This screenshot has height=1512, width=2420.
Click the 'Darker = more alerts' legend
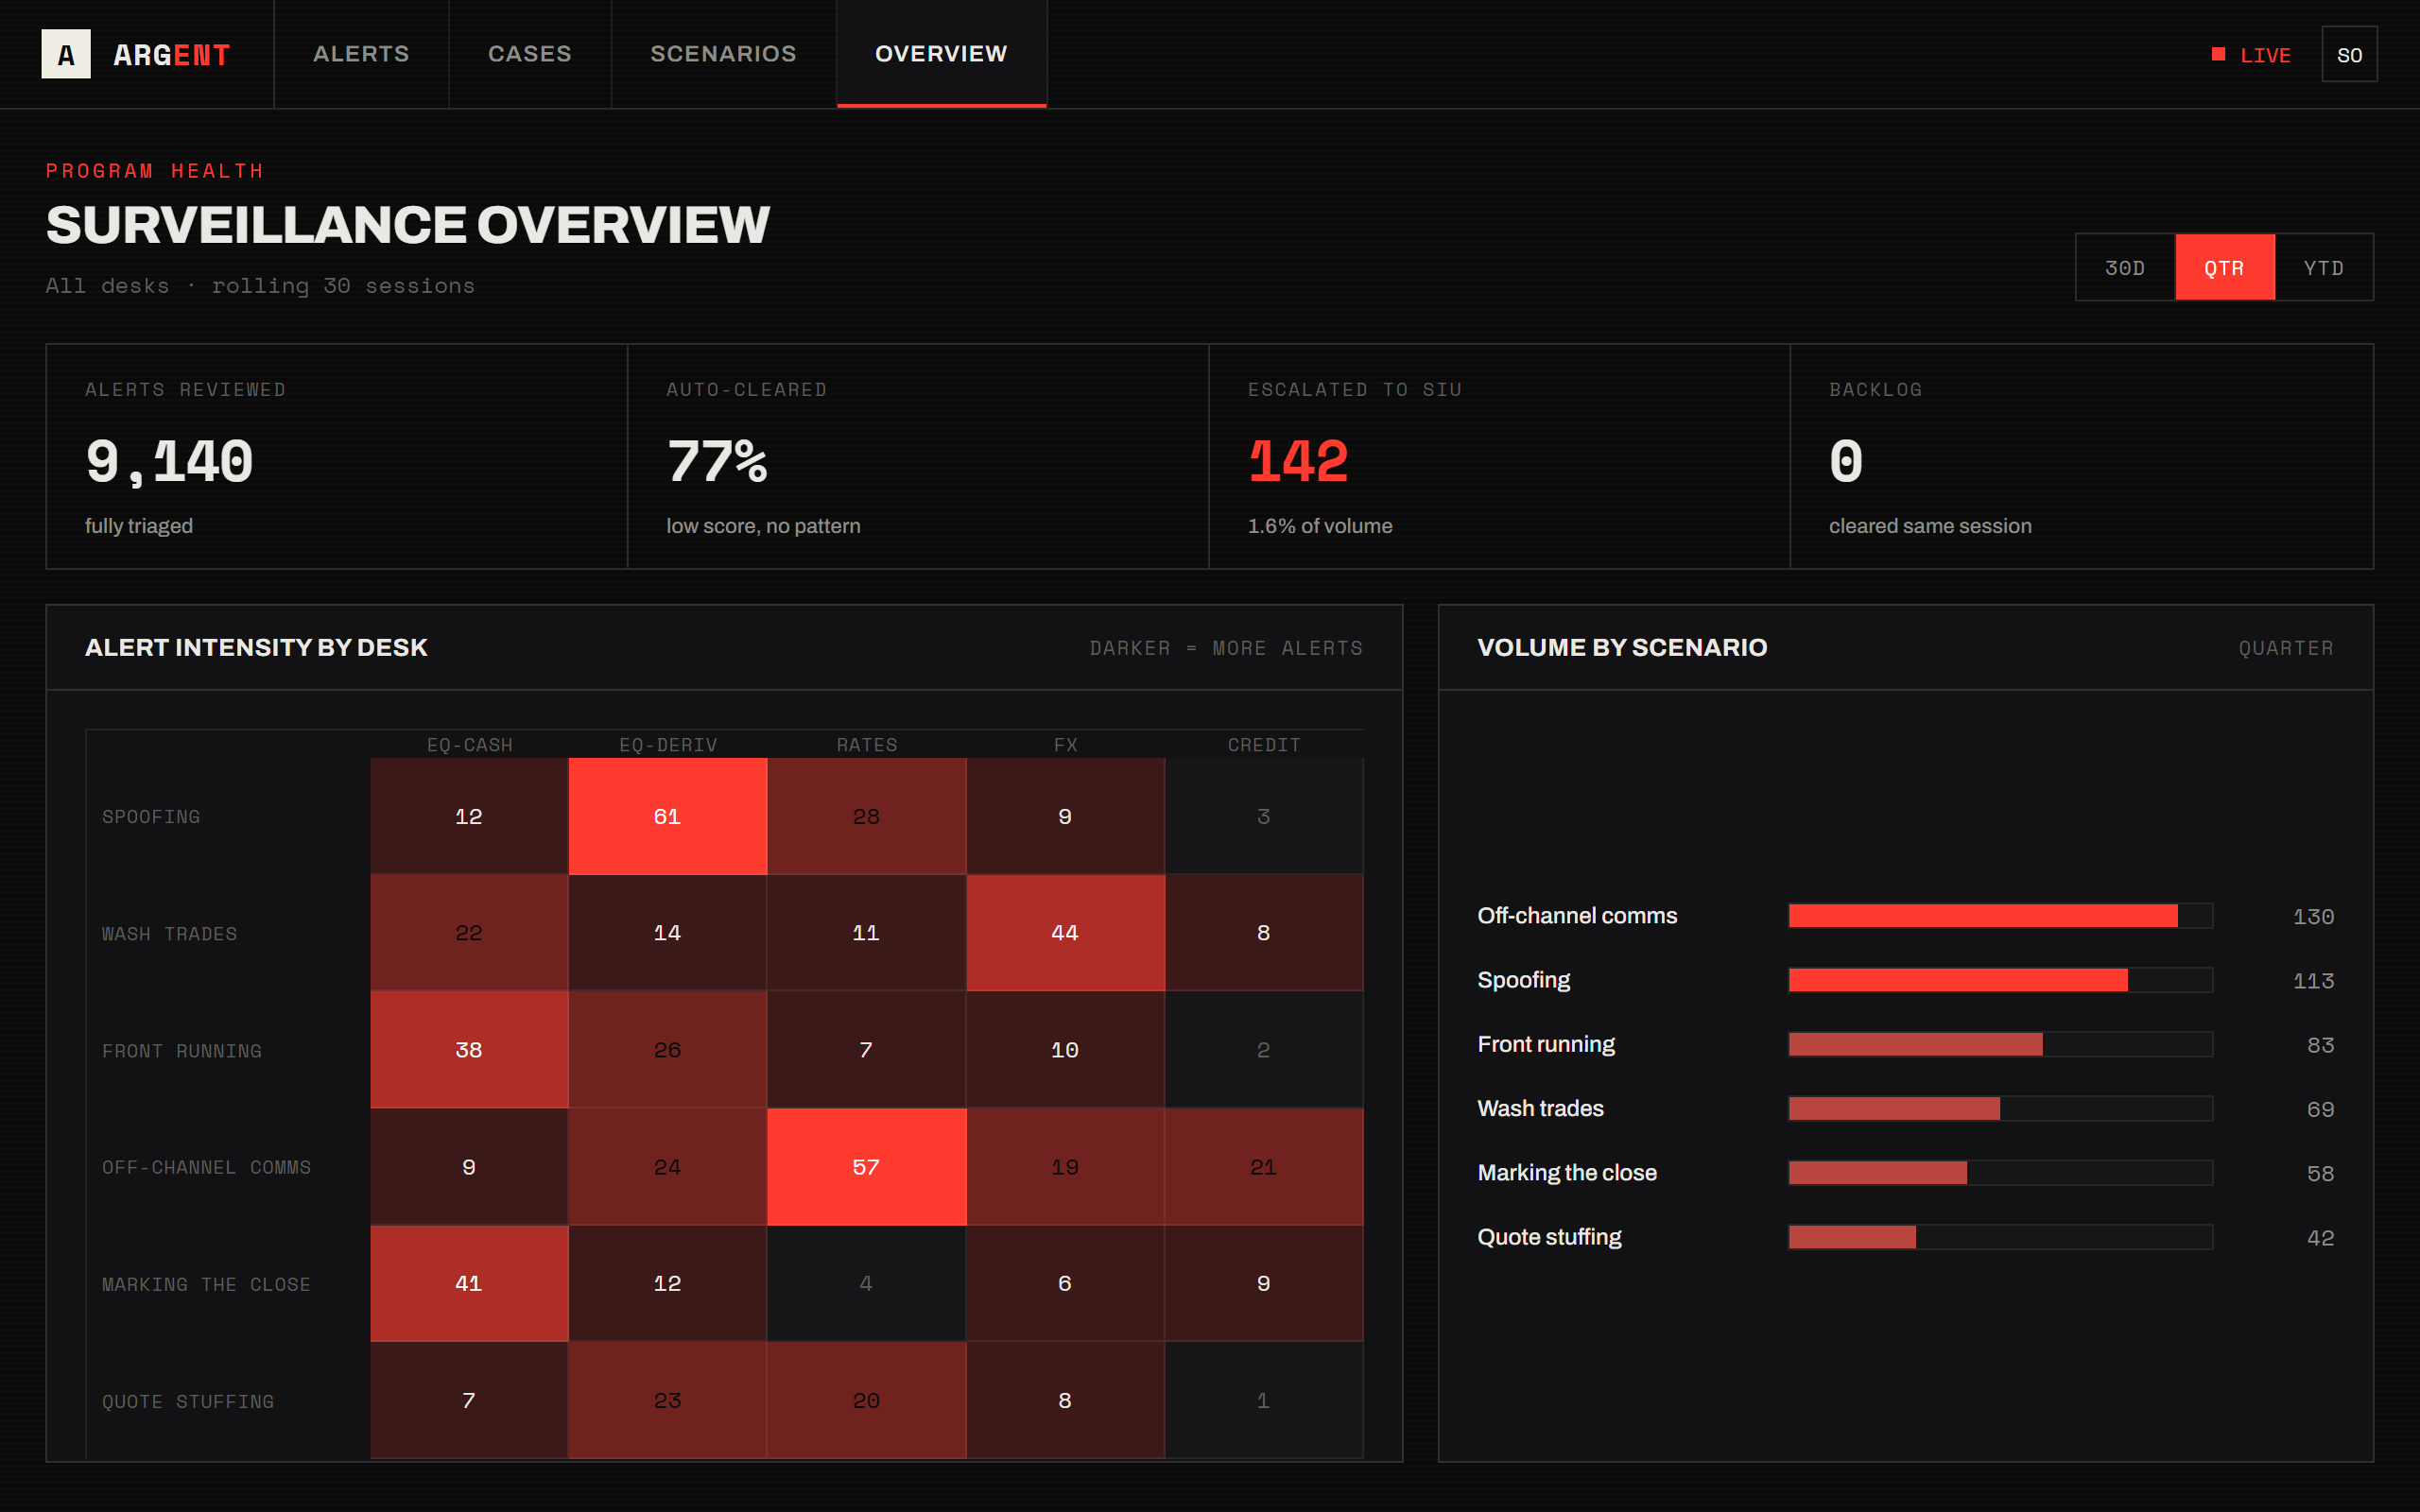point(1226,648)
